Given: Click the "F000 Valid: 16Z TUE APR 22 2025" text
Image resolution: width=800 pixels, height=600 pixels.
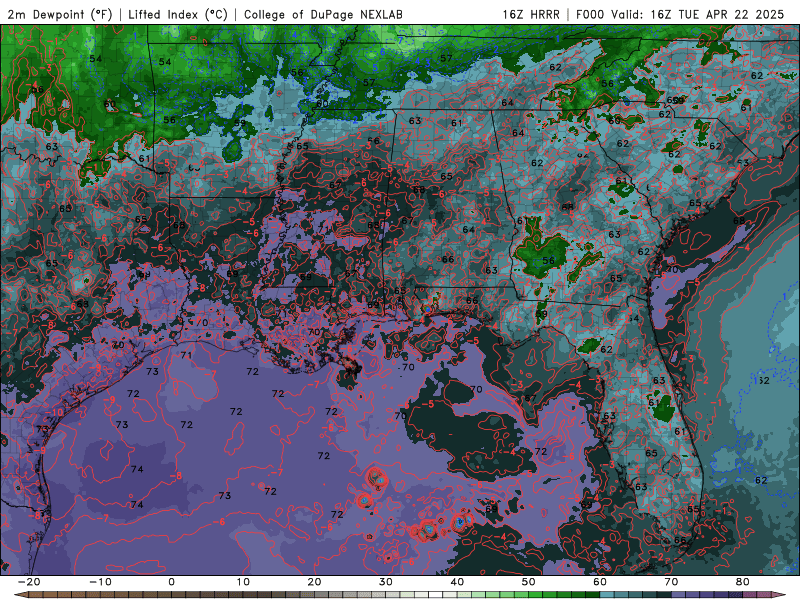Looking at the screenshot, I should click(680, 14).
